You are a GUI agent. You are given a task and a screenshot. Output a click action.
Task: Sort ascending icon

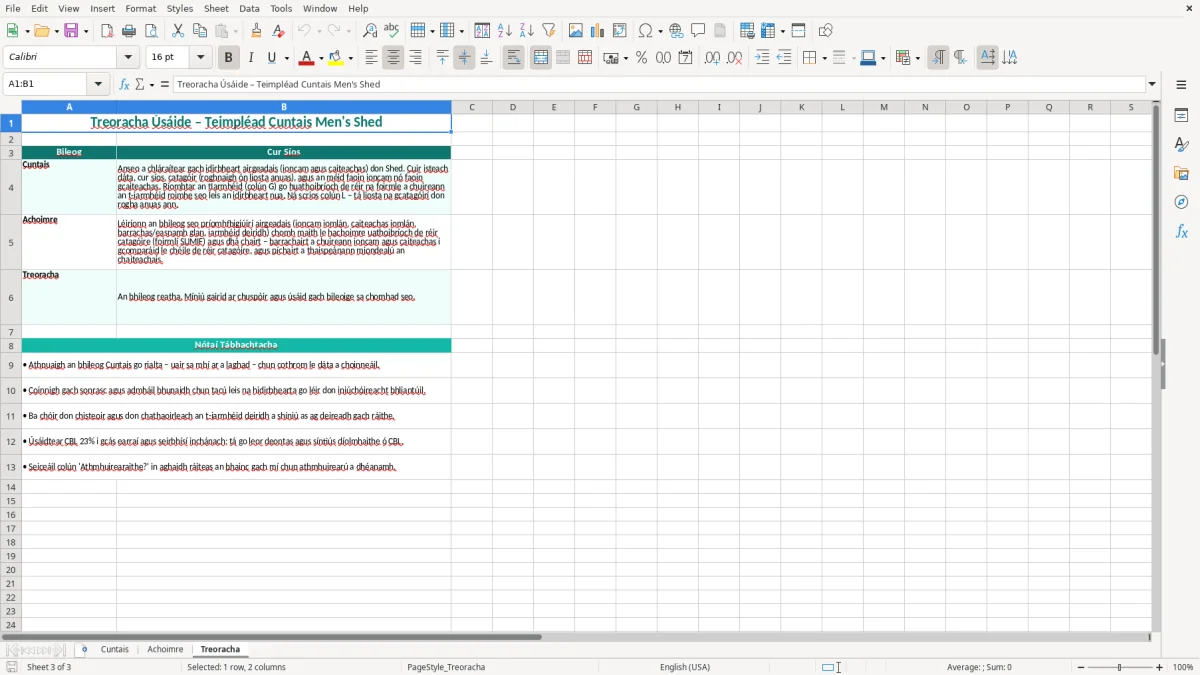(x=505, y=31)
